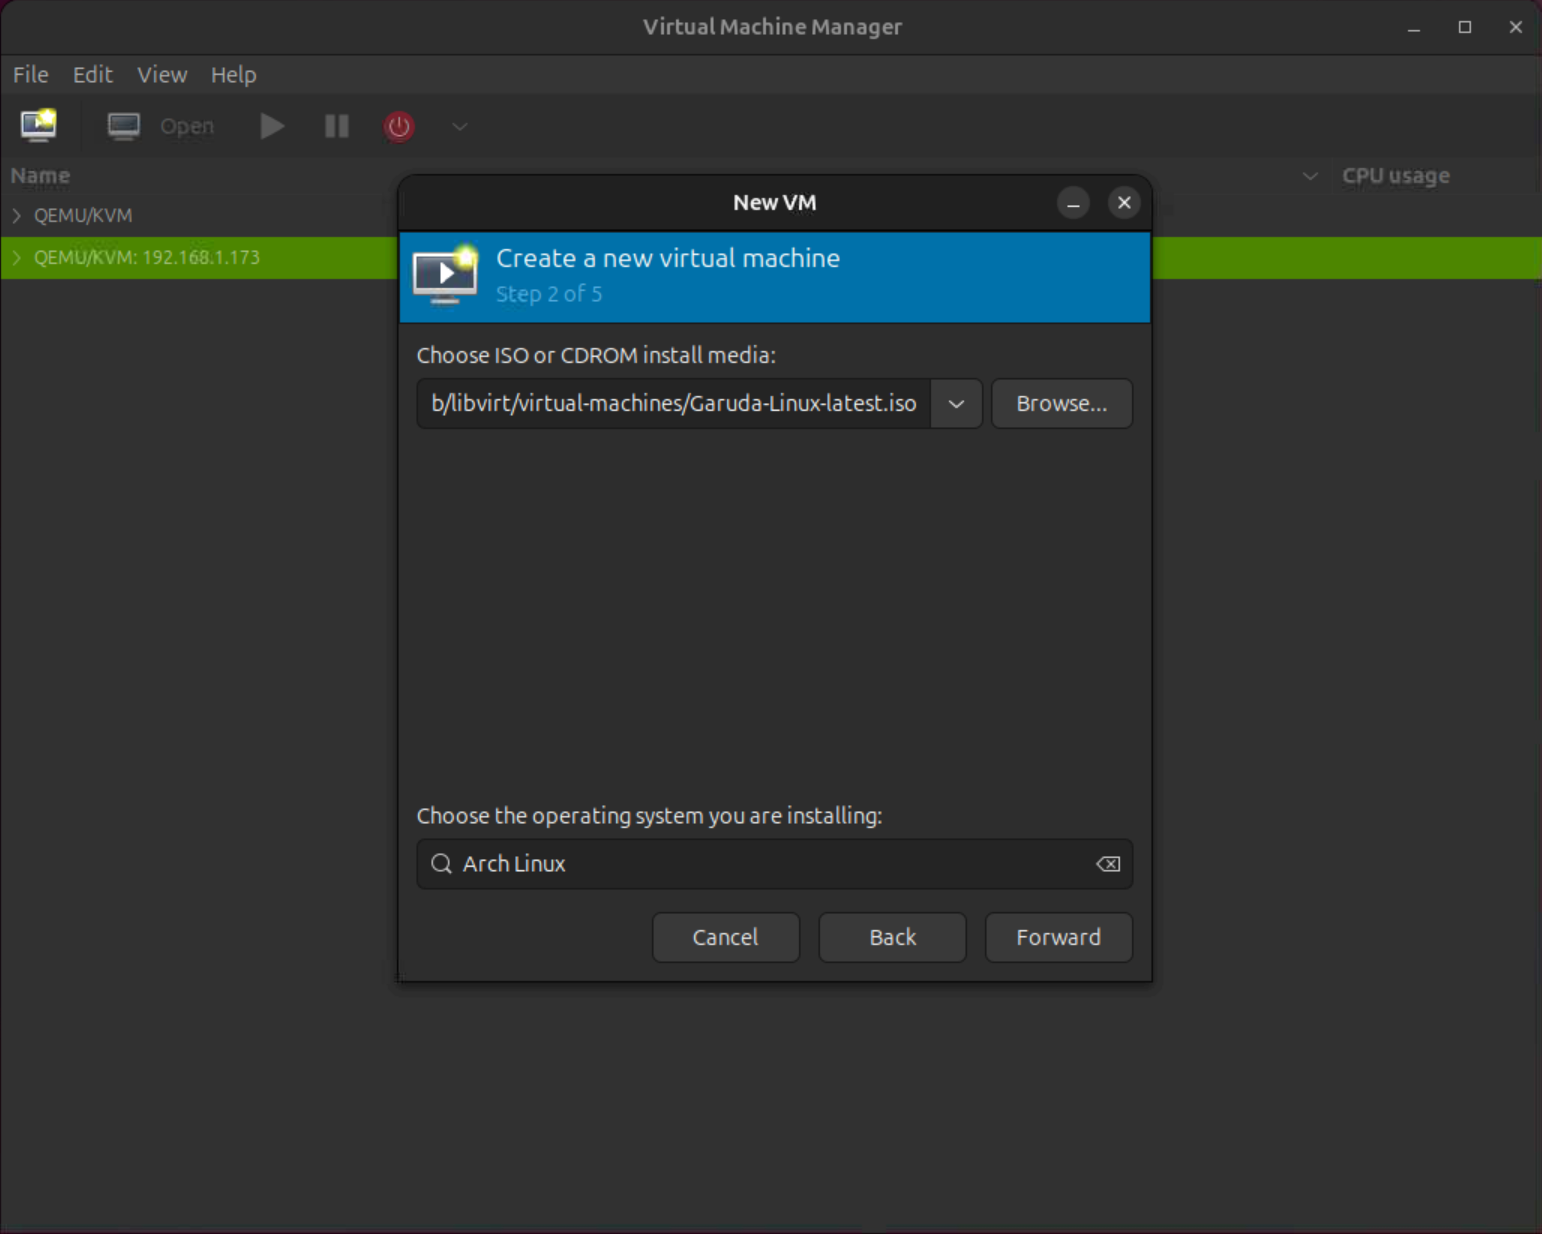Select the create new virtual machine icon
The image size is (1542, 1234).
(38, 126)
